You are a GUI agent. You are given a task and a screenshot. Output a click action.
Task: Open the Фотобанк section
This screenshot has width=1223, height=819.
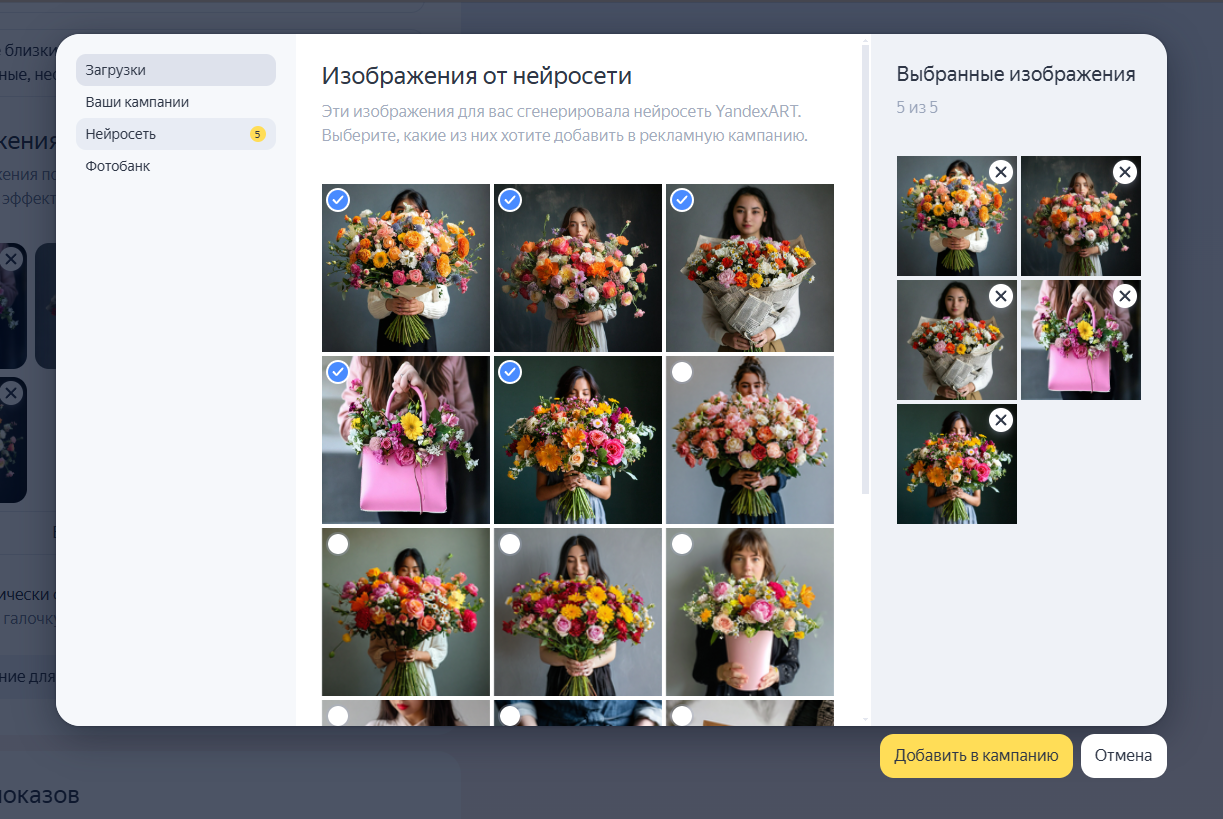(176, 166)
